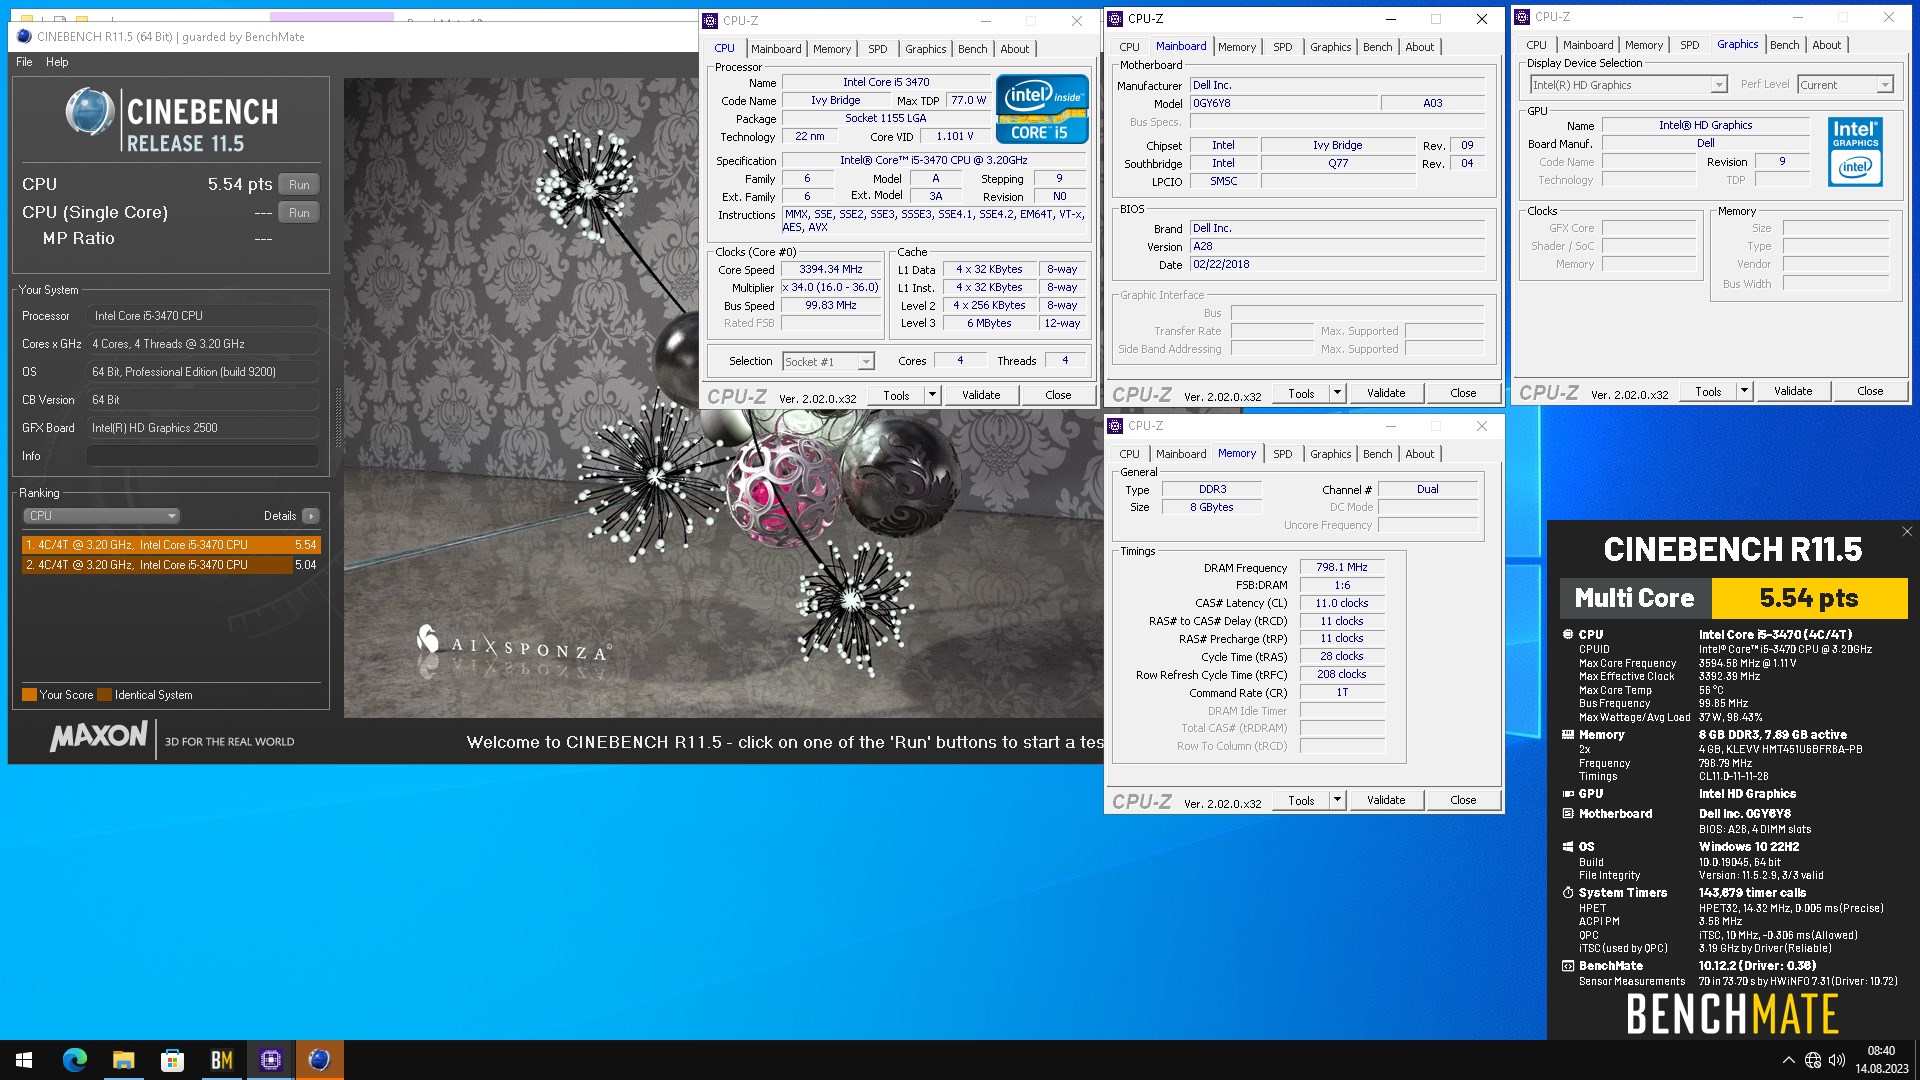The height and width of the screenshot is (1080, 1920).
Task: Expand Tools arrow in CPU-Z Graphics window
Action: click(1744, 391)
